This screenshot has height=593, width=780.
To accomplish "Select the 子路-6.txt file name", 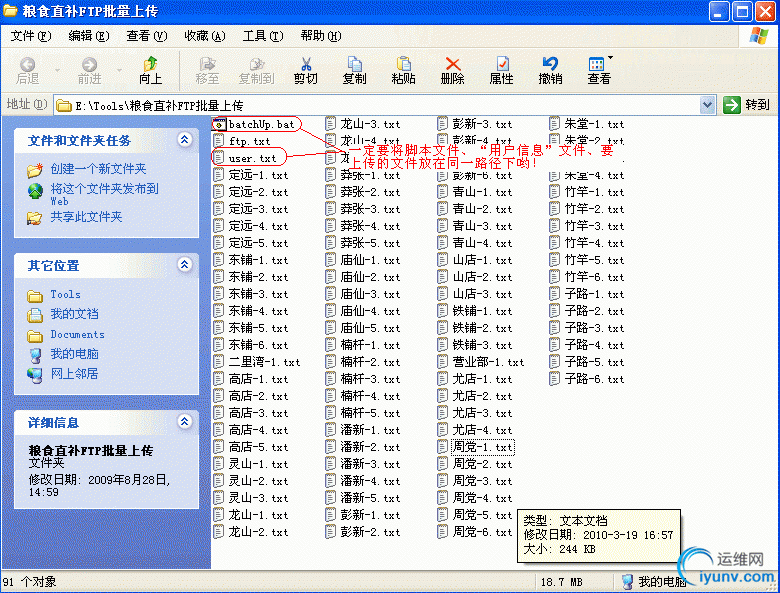I will click(594, 379).
